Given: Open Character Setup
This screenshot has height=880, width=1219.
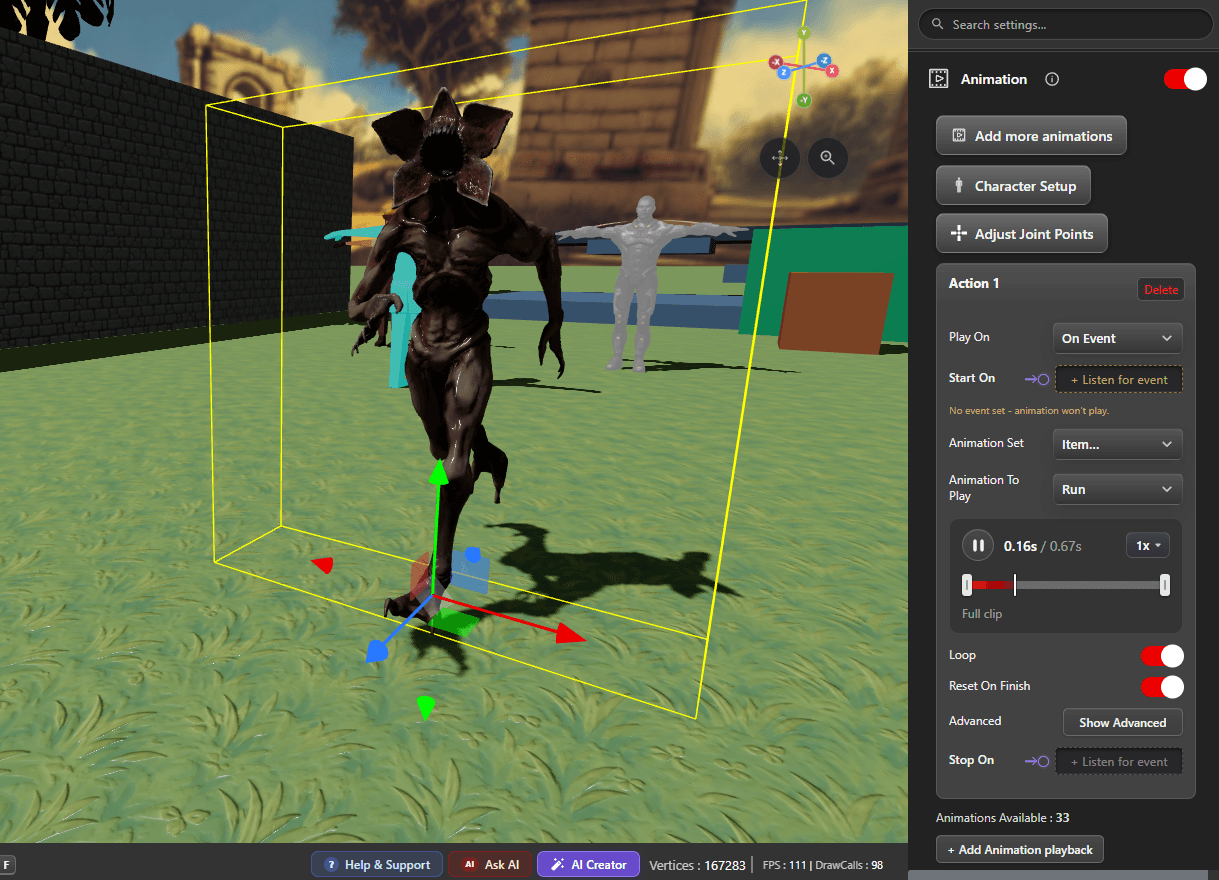Looking at the screenshot, I should click(x=1013, y=186).
